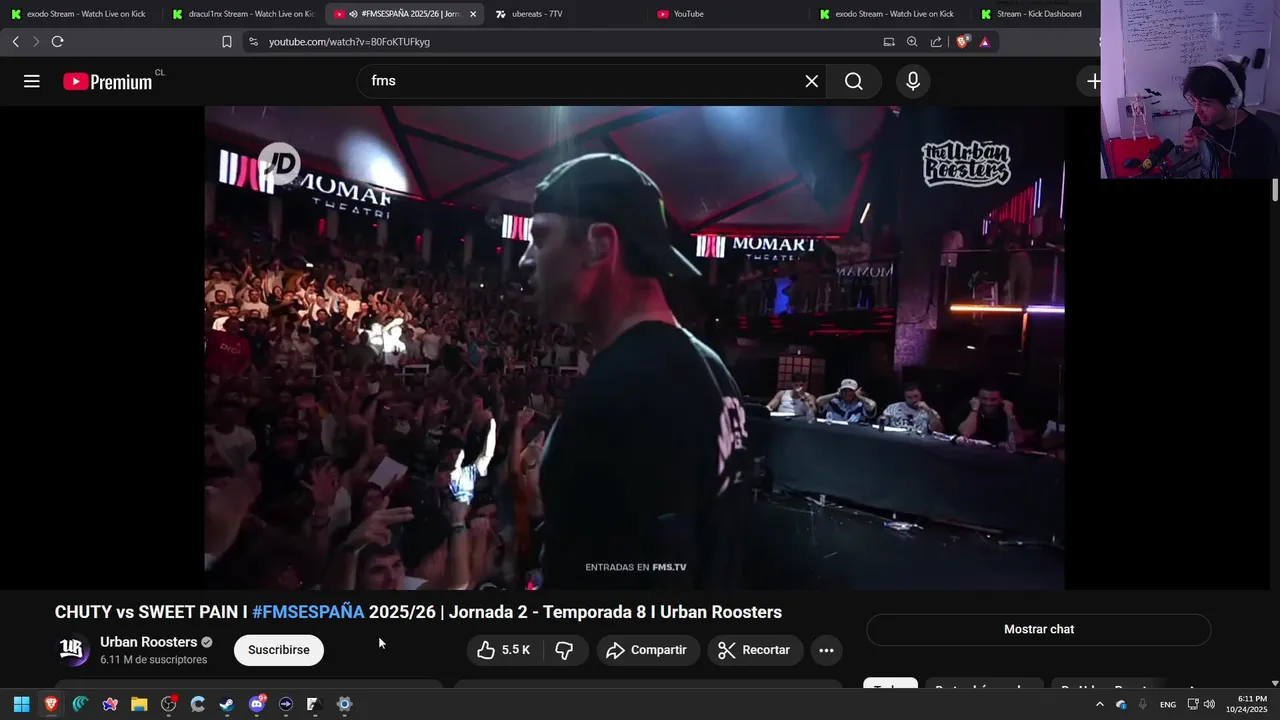Click the Compartir share button

(648, 650)
